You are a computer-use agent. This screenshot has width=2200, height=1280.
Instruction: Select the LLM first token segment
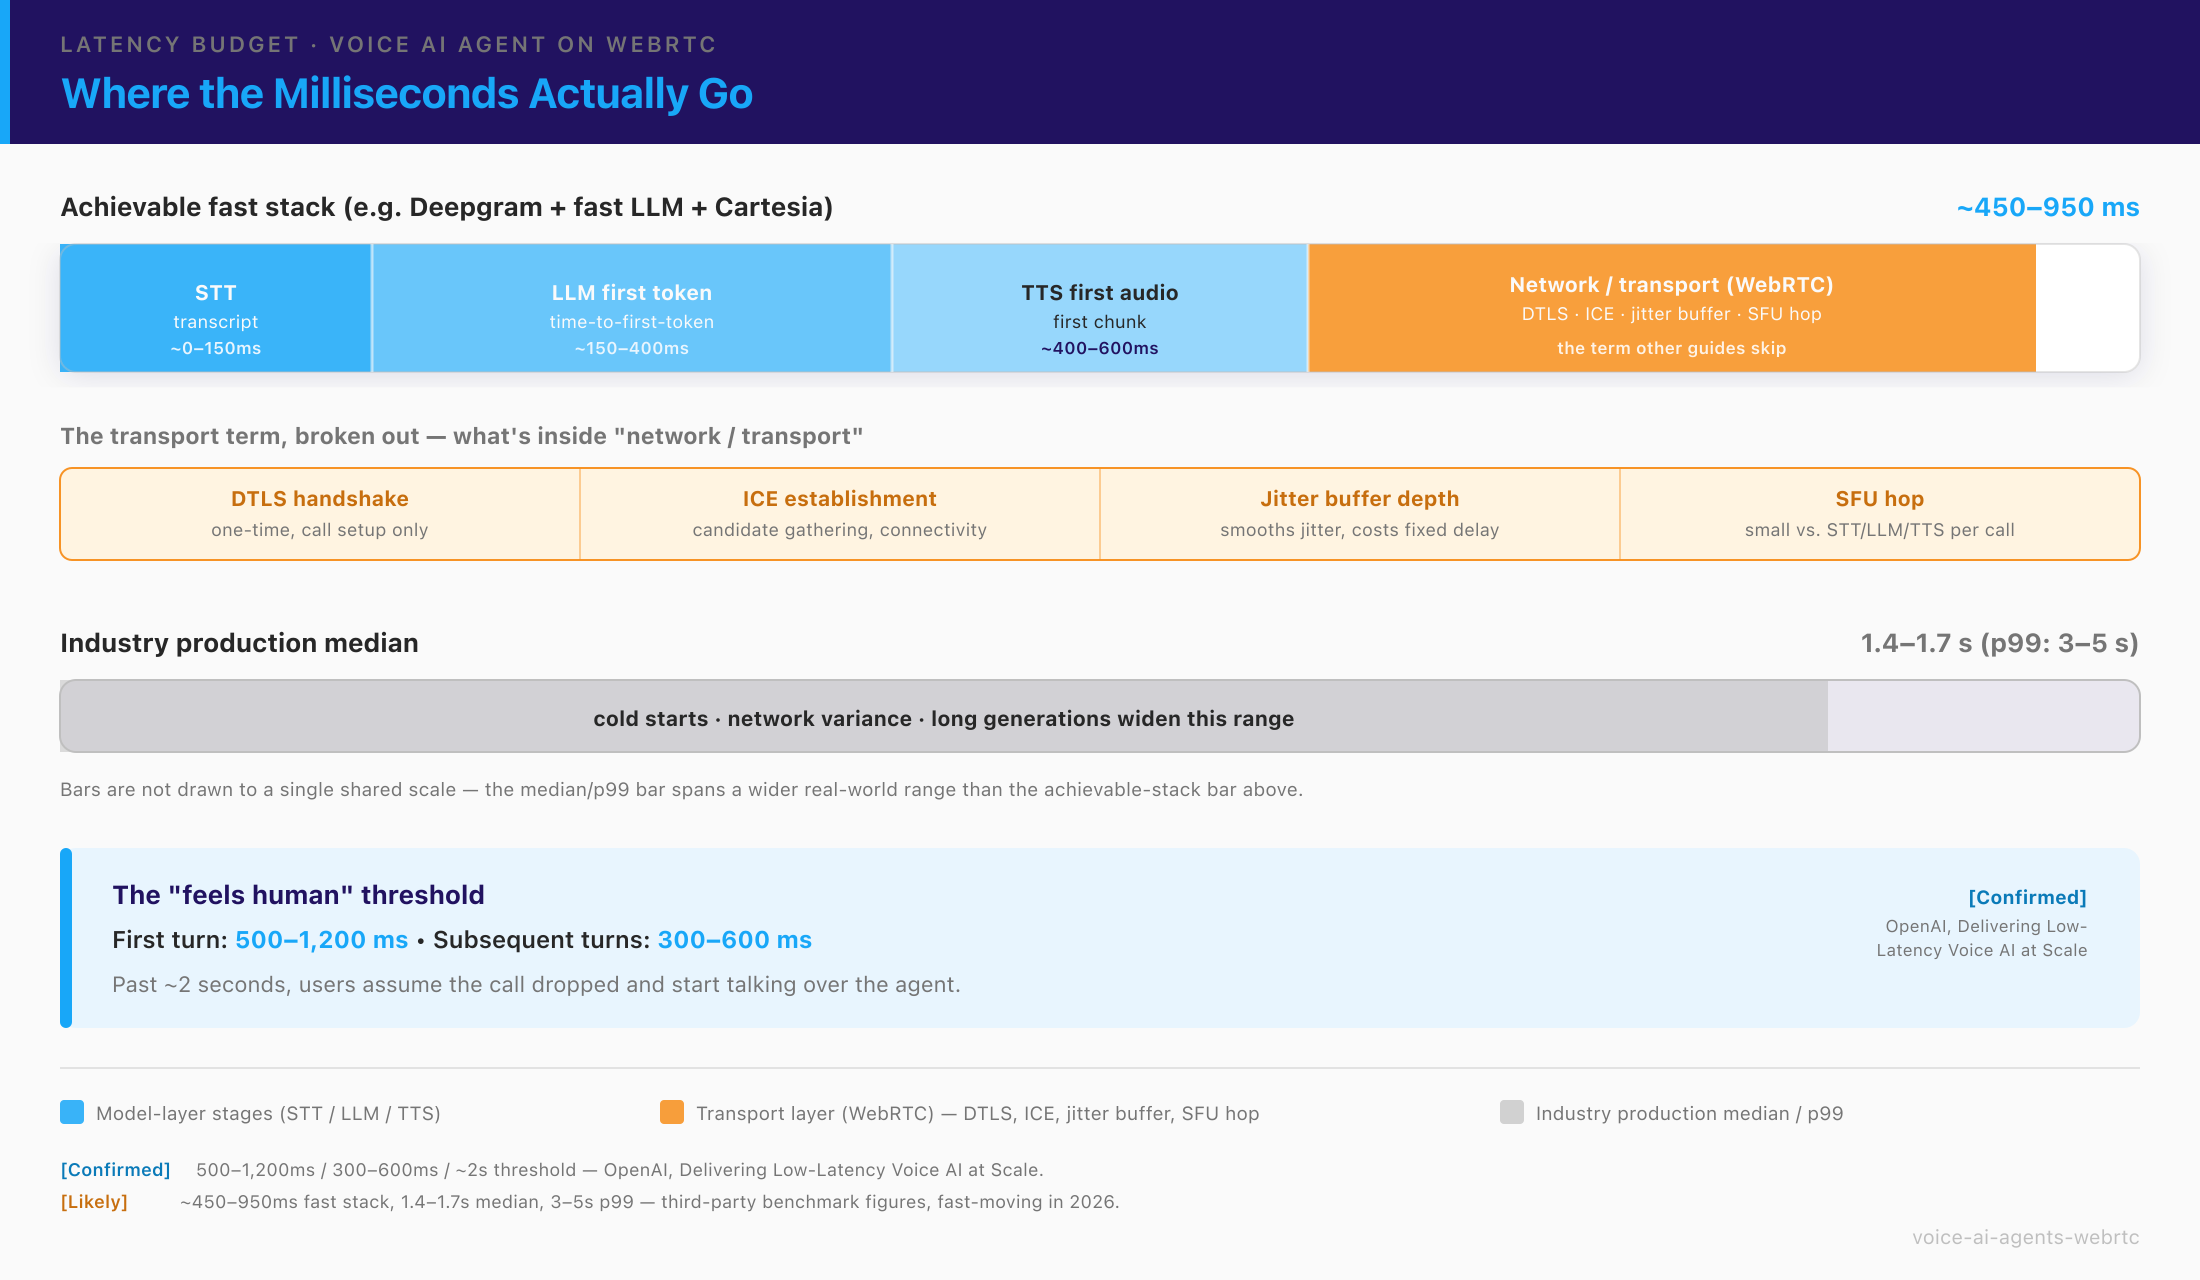point(632,308)
